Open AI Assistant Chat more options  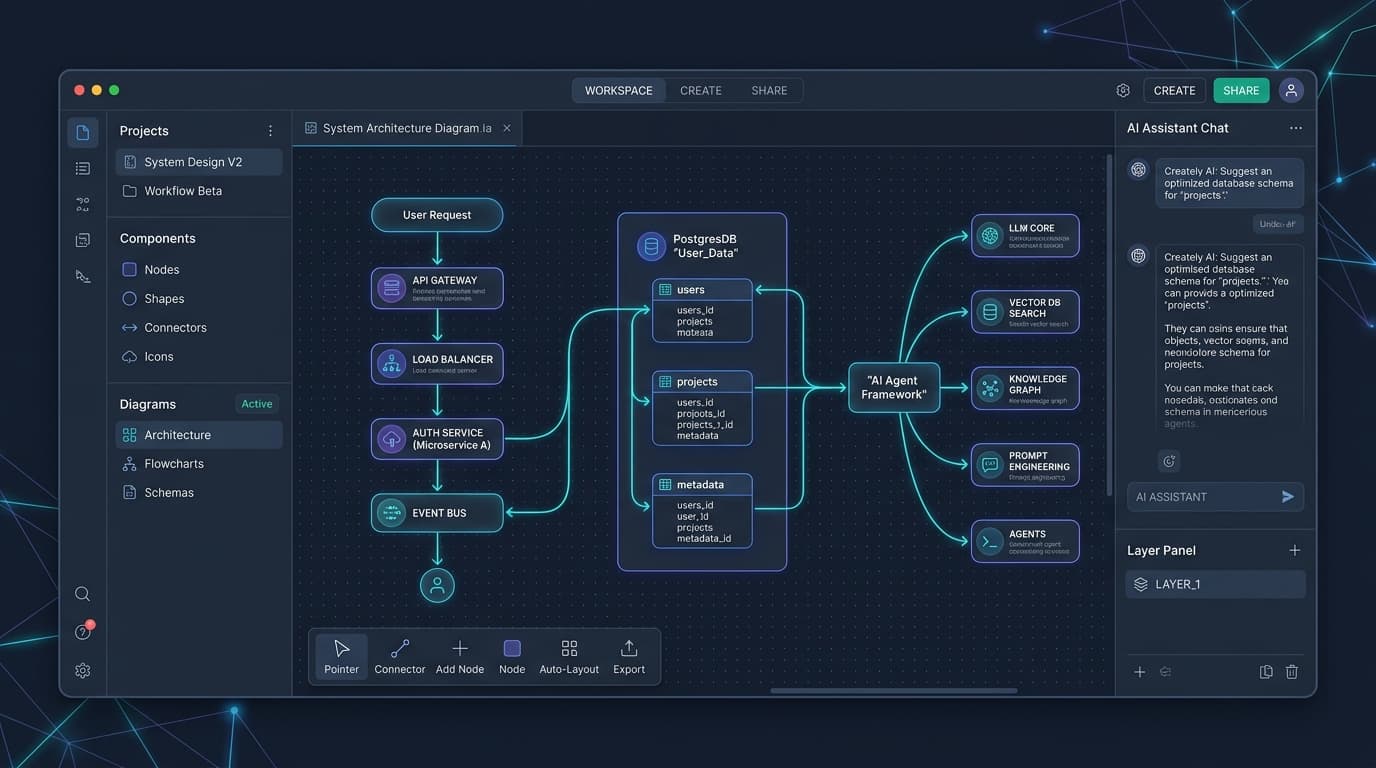1296,128
